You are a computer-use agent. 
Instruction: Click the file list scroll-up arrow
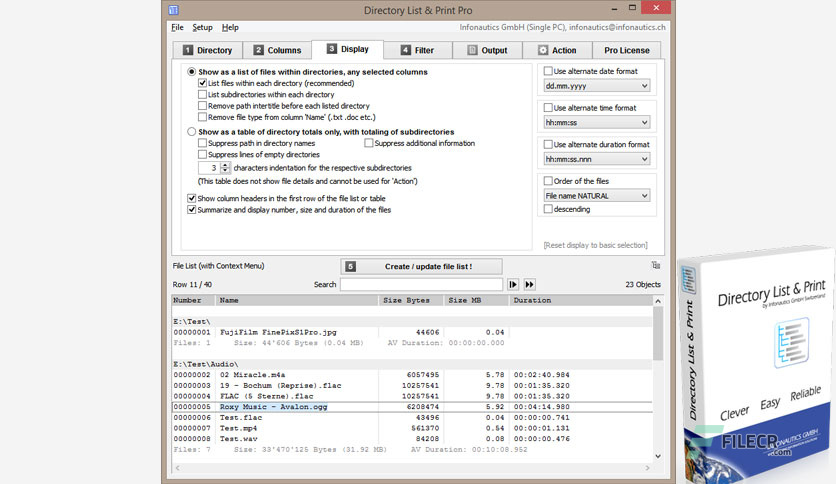click(658, 301)
